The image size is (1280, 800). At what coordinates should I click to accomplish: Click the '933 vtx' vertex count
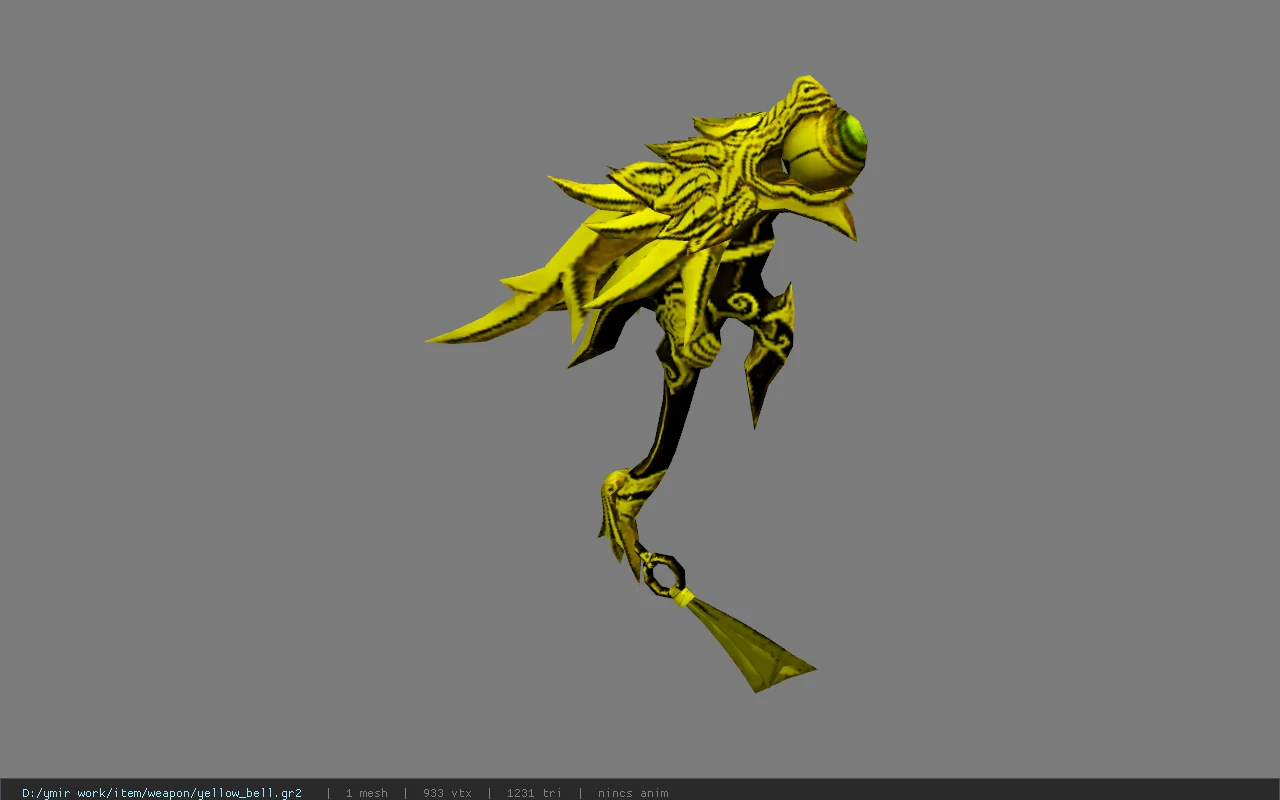point(447,793)
